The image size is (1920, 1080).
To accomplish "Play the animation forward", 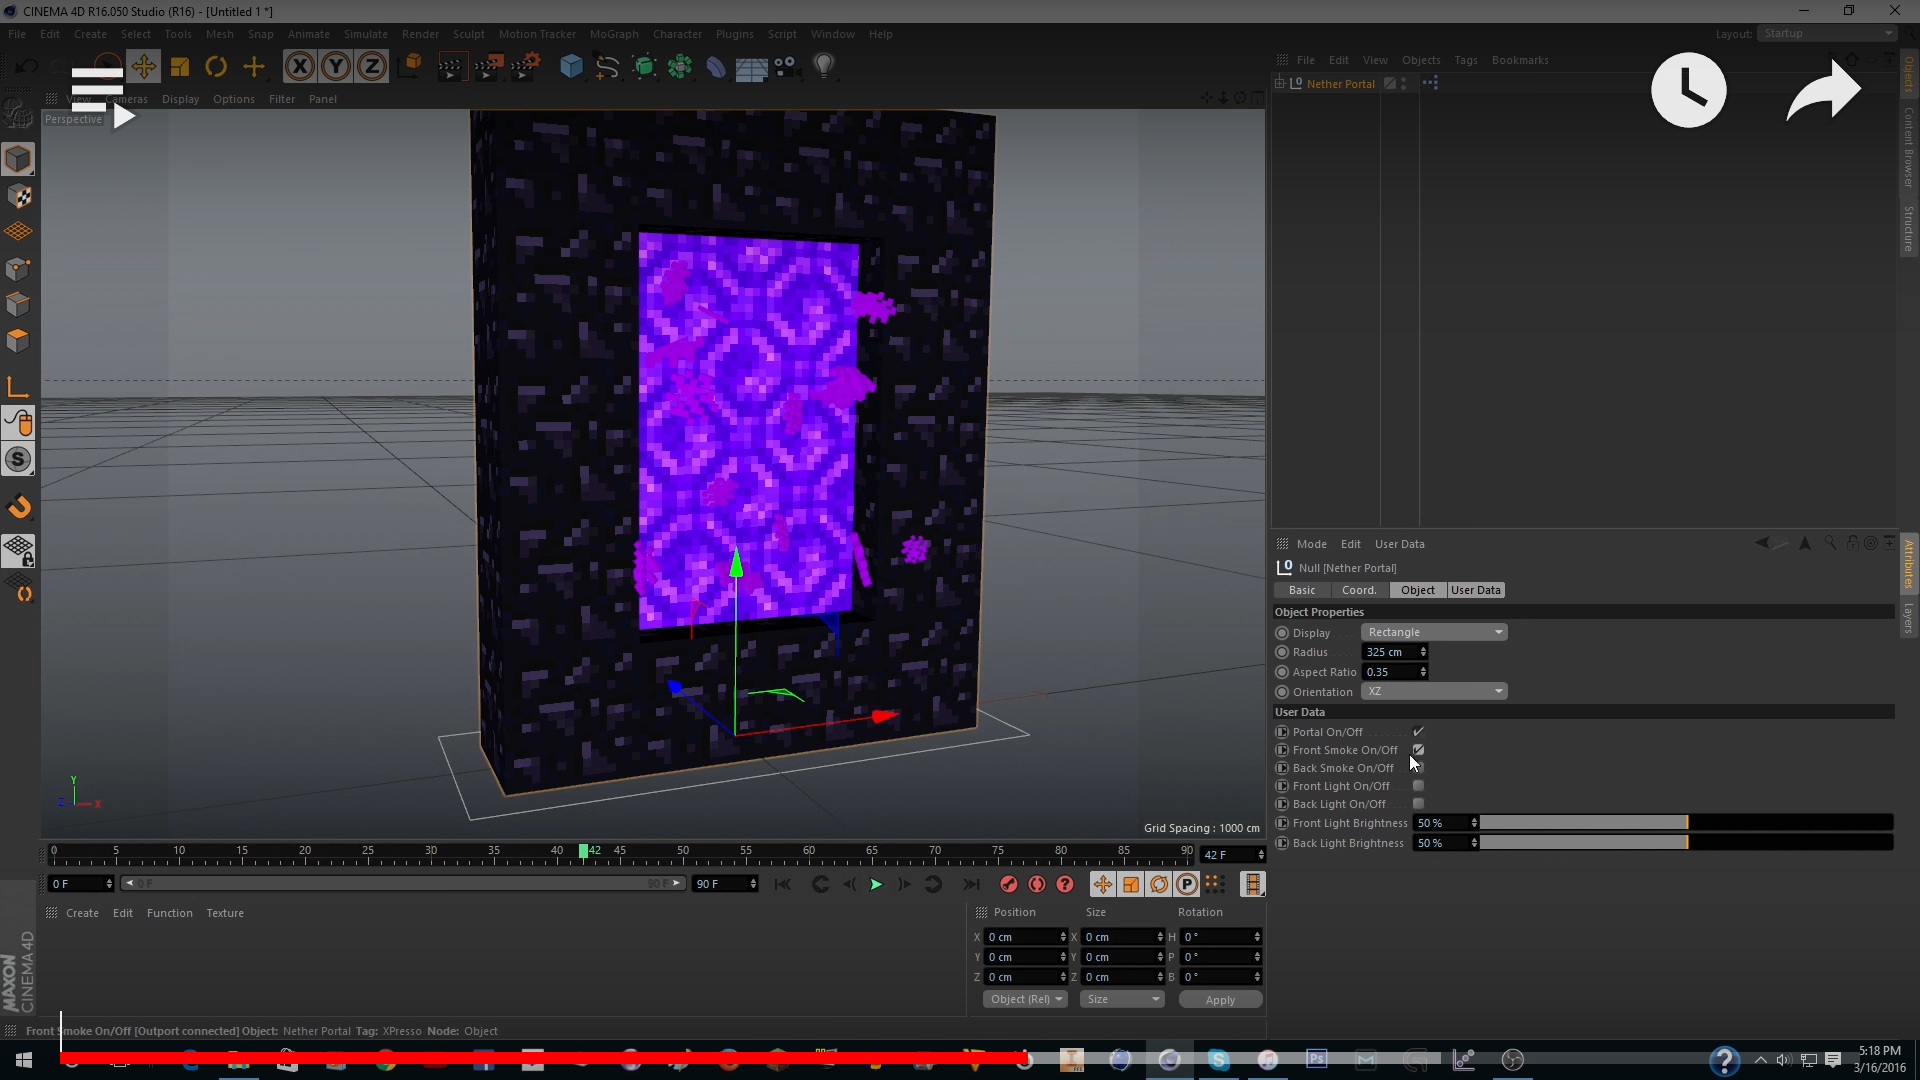I will pyautogui.click(x=876, y=884).
